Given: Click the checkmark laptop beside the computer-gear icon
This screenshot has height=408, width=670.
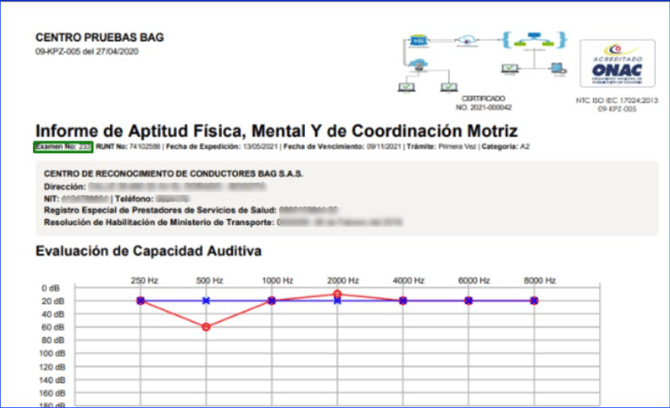Looking at the screenshot, I should (510, 68).
